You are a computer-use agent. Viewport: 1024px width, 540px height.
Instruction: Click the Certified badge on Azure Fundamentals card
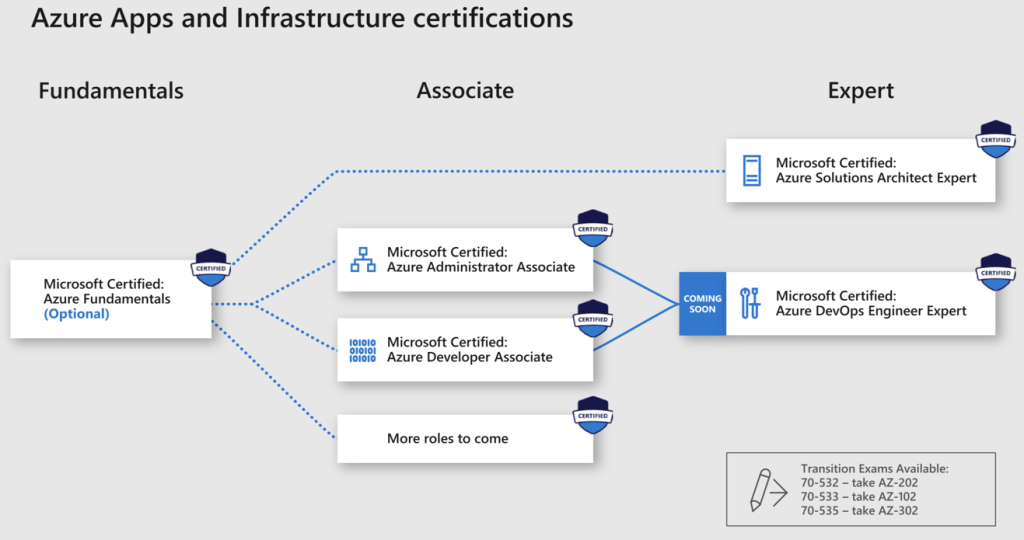tap(211, 268)
